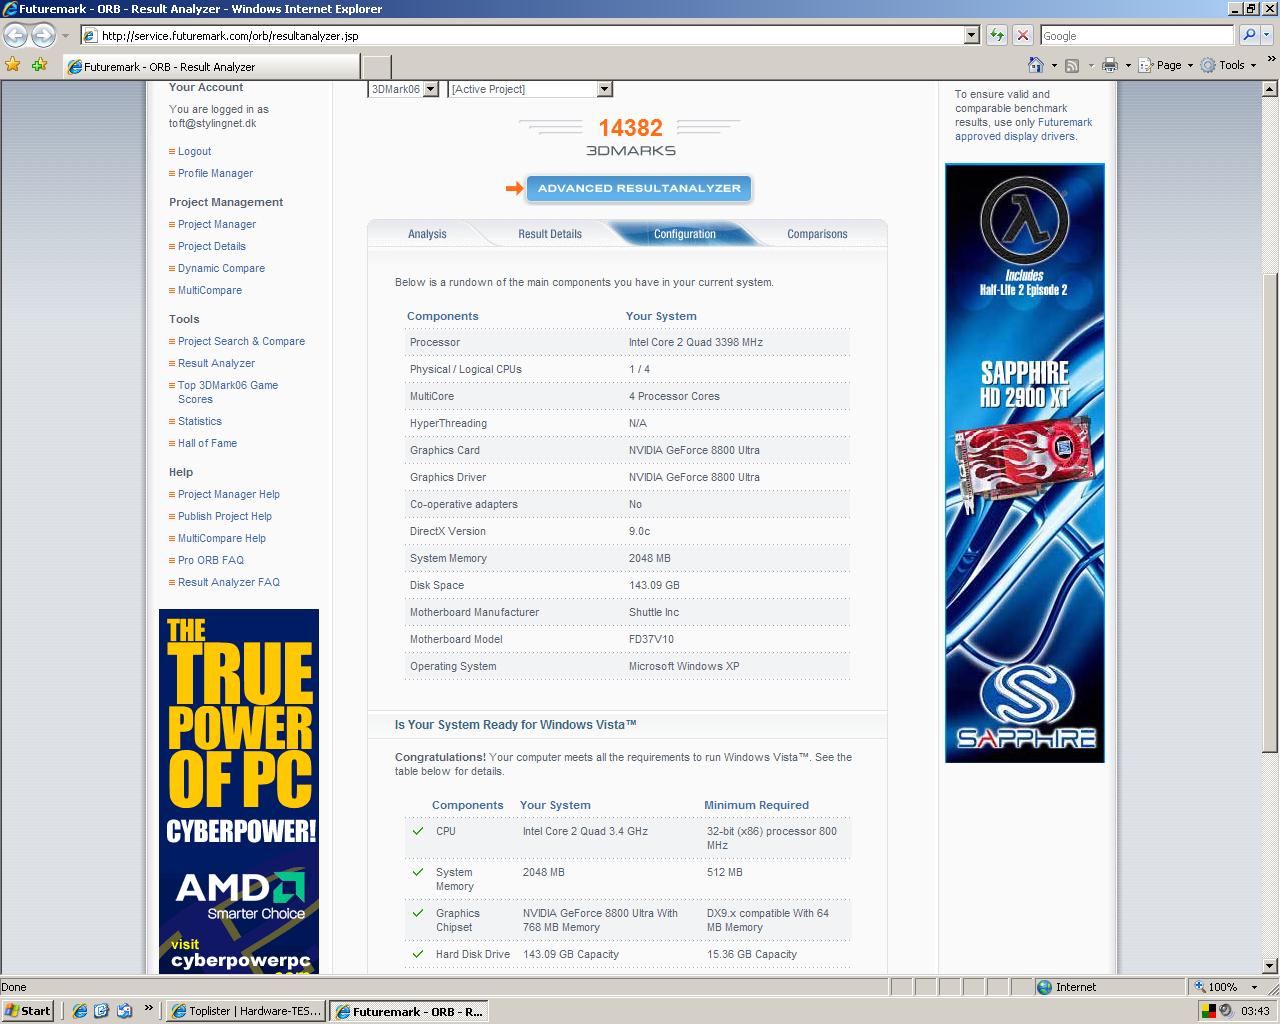This screenshot has width=1280, height=1024.
Task: Click the third quick launch icon
Action: point(124,1010)
